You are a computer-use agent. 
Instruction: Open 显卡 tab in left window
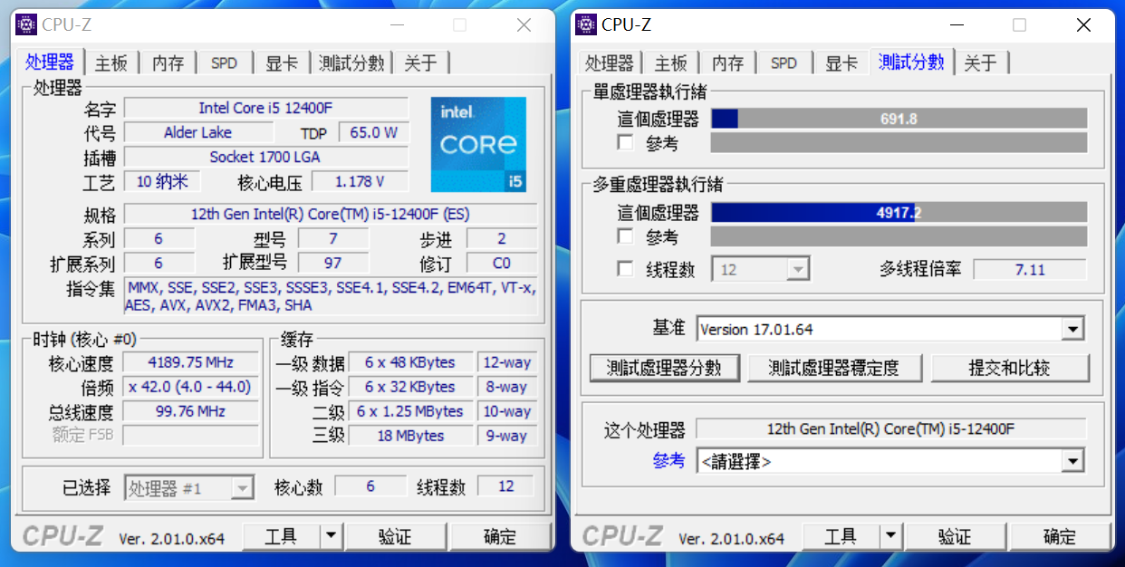click(281, 63)
